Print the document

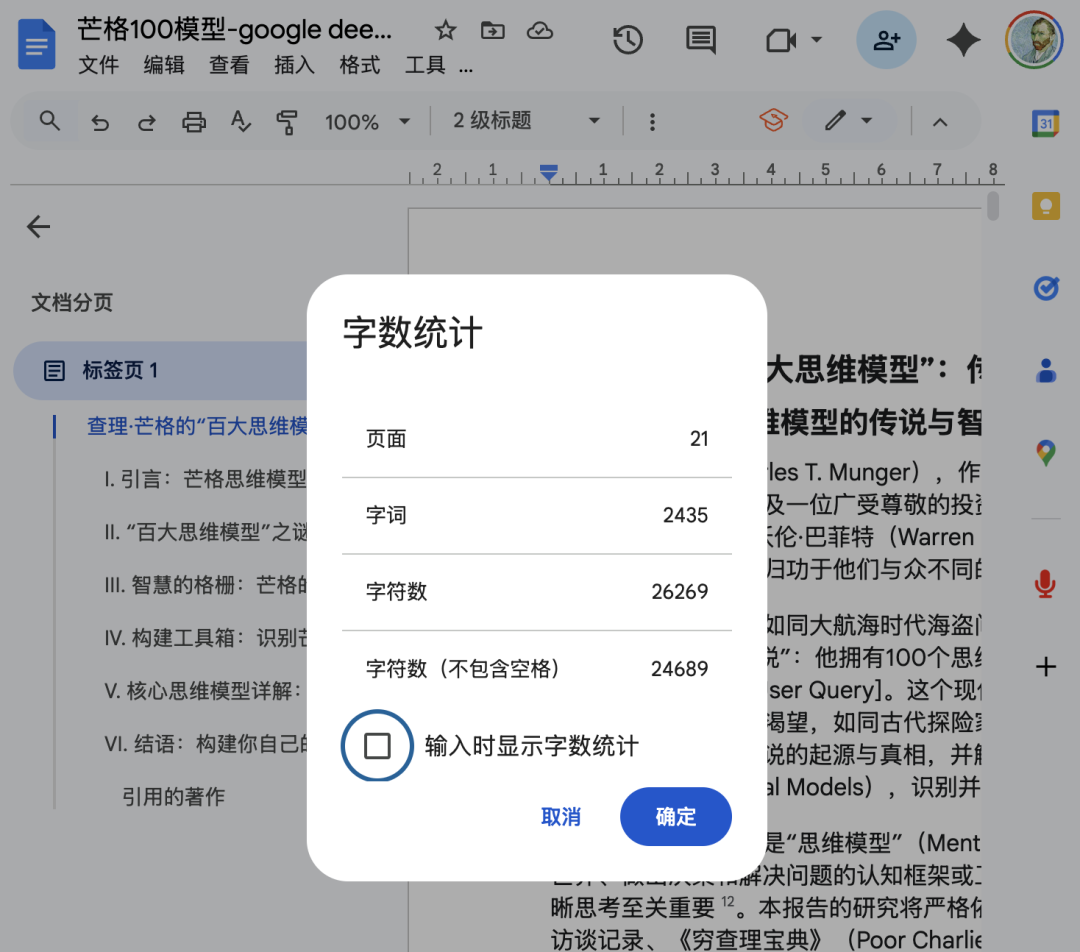point(194,122)
